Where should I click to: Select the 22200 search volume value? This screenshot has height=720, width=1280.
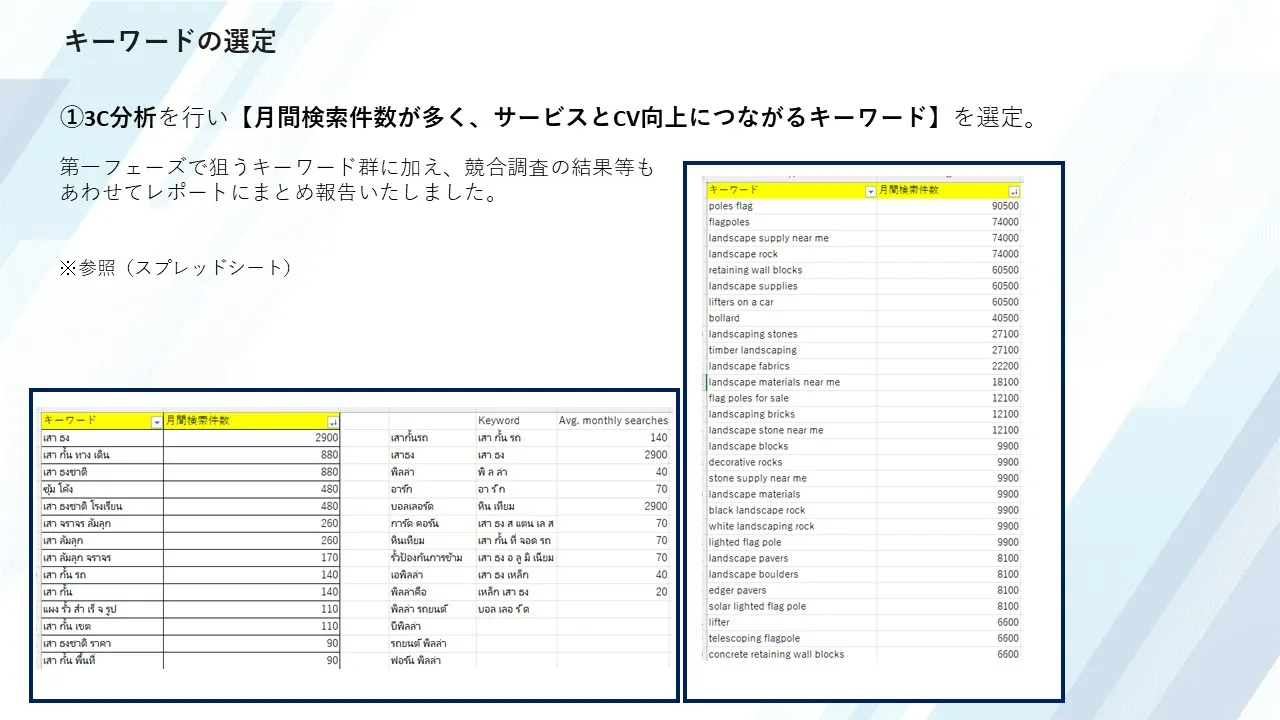[1005, 366]
